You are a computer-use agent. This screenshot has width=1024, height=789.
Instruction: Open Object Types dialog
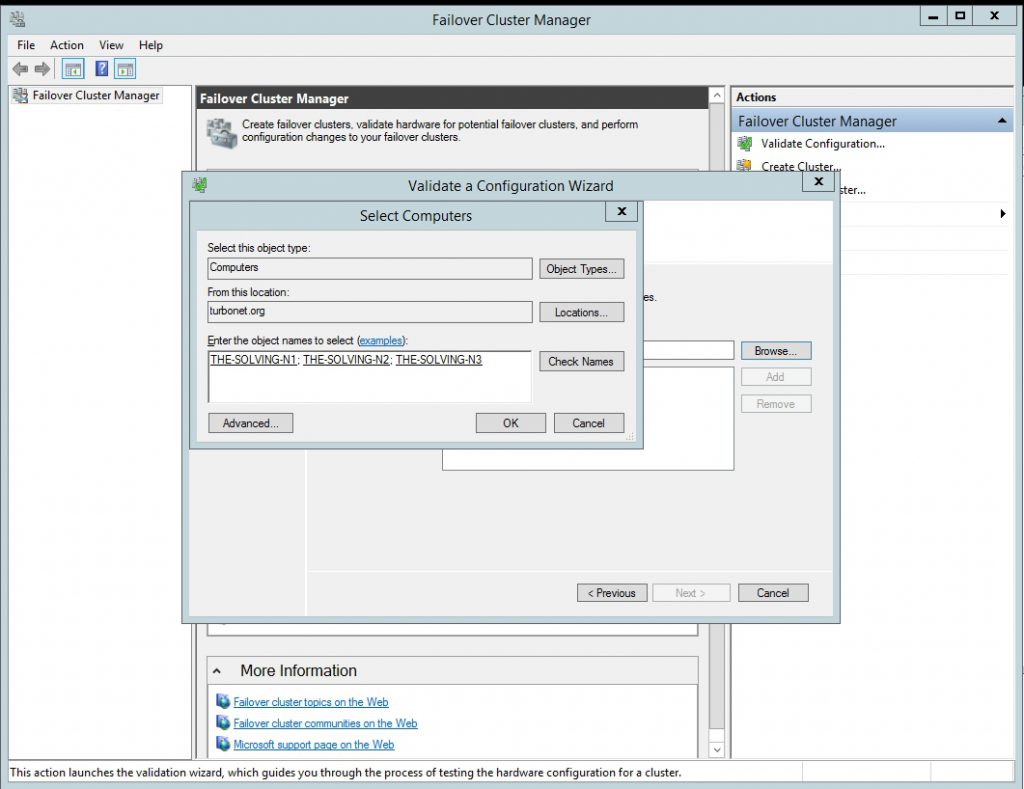tap(581, 268)
